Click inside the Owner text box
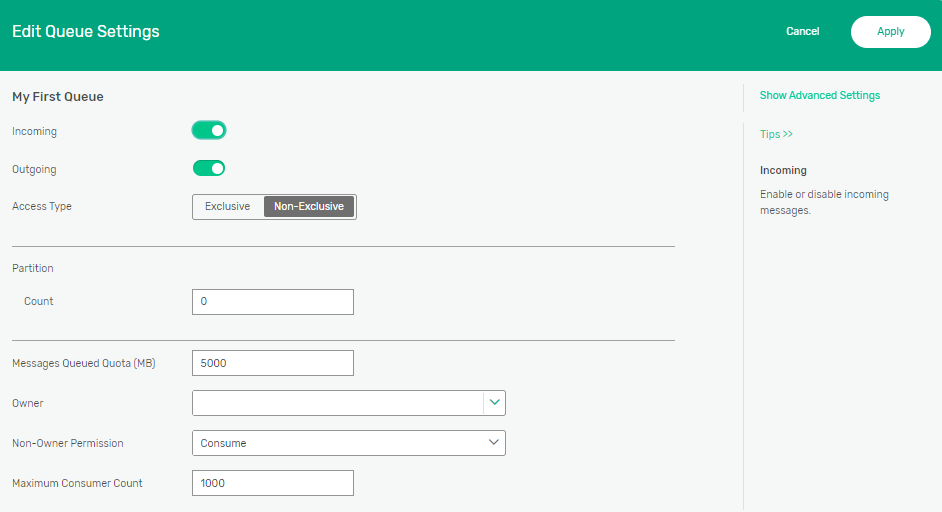The height and width of the screenshot is (512, 942). click(x=337, y=403)
